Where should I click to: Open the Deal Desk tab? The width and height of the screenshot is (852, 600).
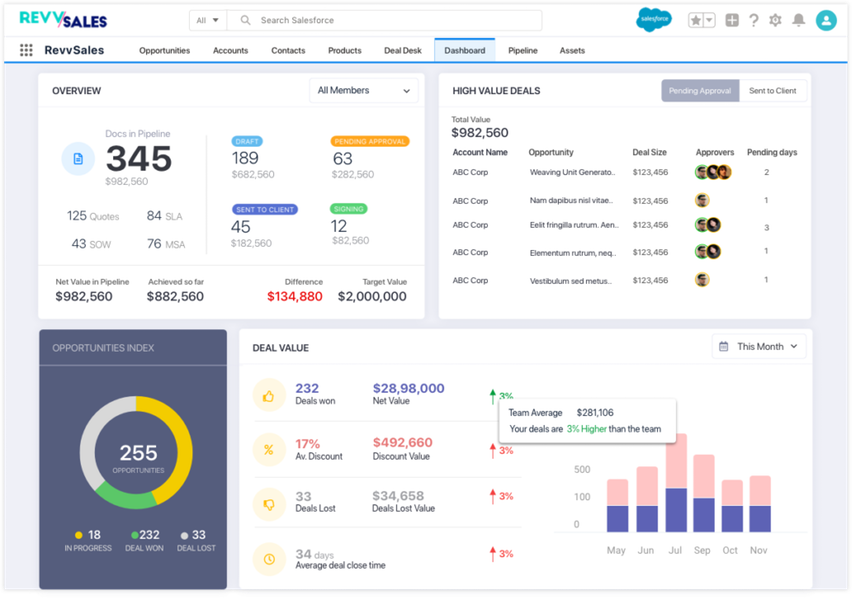coord(402,50)
